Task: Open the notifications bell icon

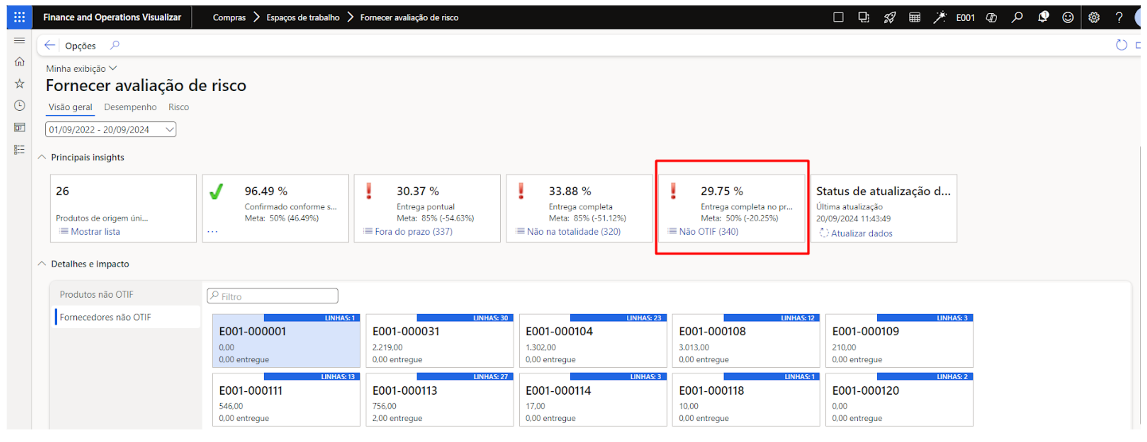Action: [1043, 17]
